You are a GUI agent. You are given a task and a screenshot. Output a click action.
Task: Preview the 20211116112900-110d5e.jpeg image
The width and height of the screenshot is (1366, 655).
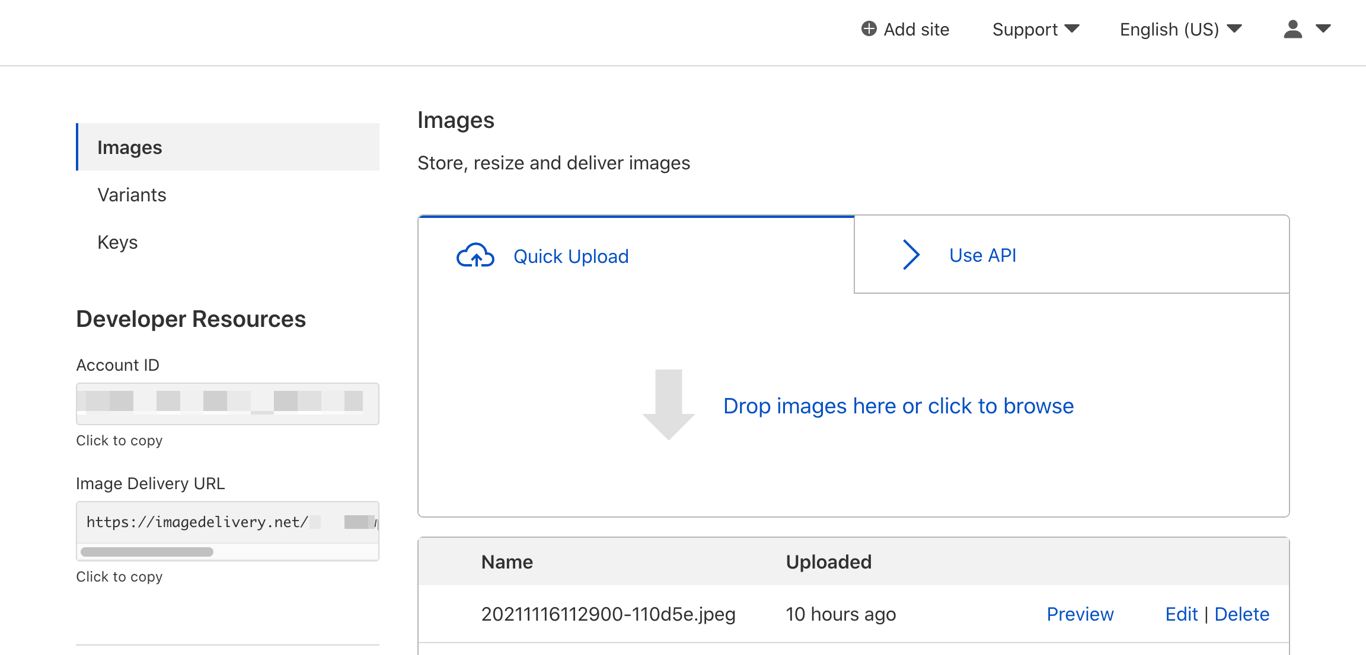point(1080,614)
